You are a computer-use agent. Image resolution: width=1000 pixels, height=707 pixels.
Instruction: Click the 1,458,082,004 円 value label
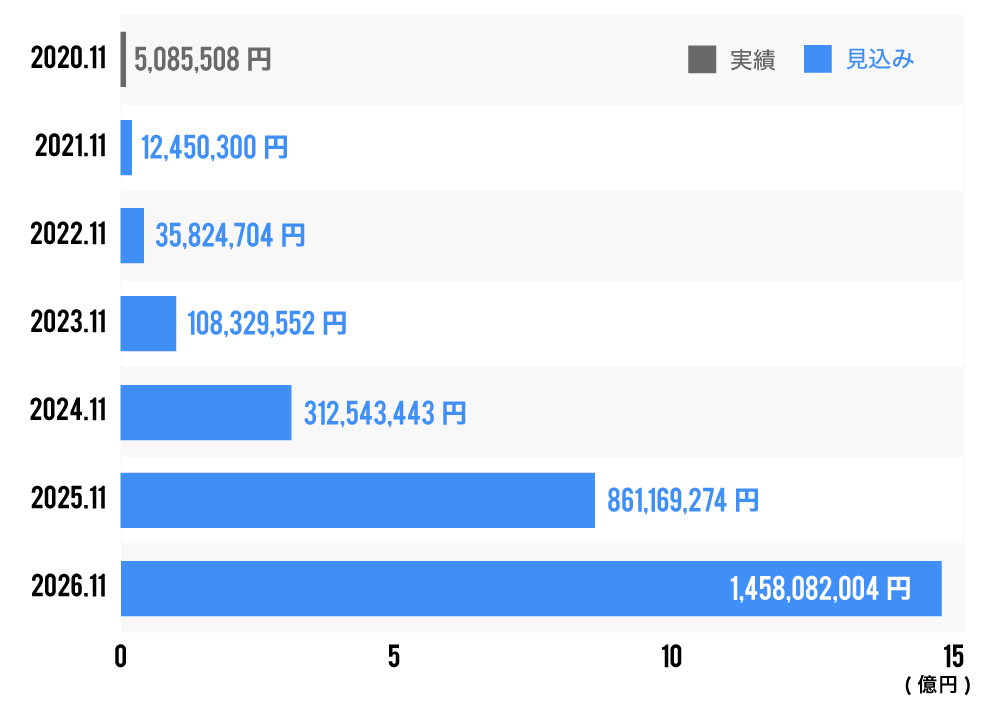tap(820, 589)
